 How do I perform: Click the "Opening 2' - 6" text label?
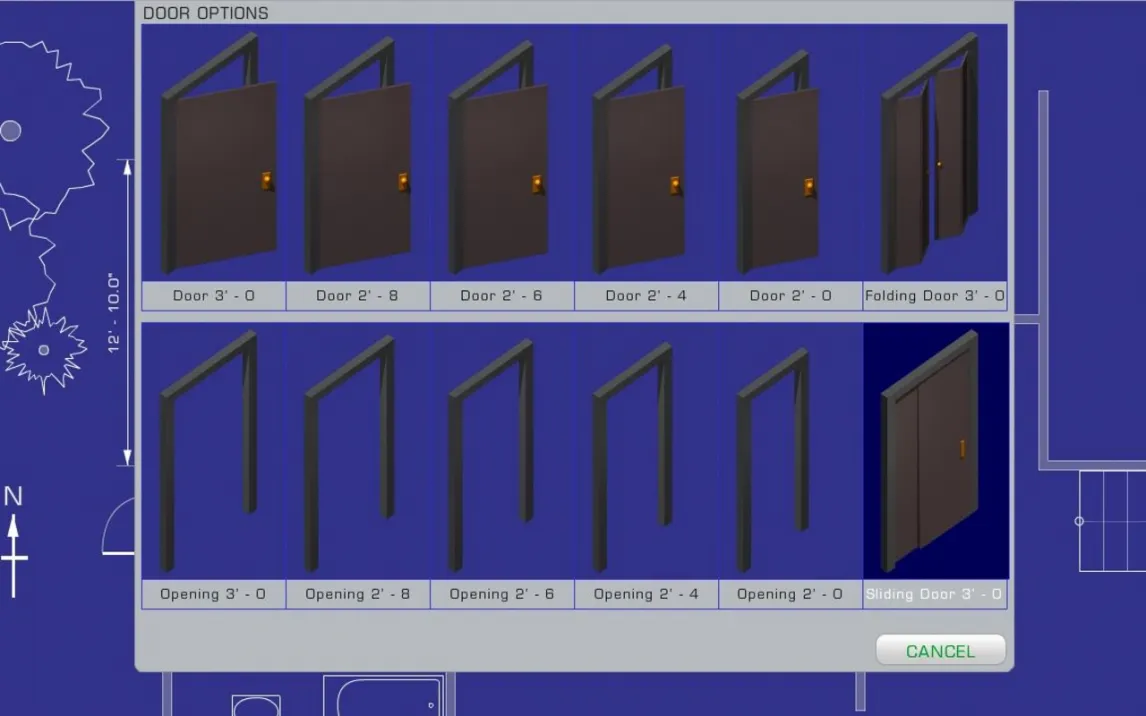click(x=502, y=594)
